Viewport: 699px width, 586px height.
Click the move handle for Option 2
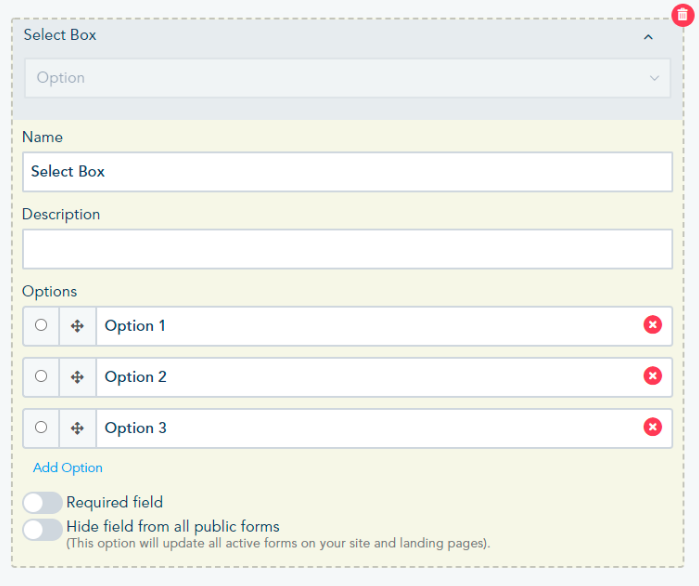point(77,377)
